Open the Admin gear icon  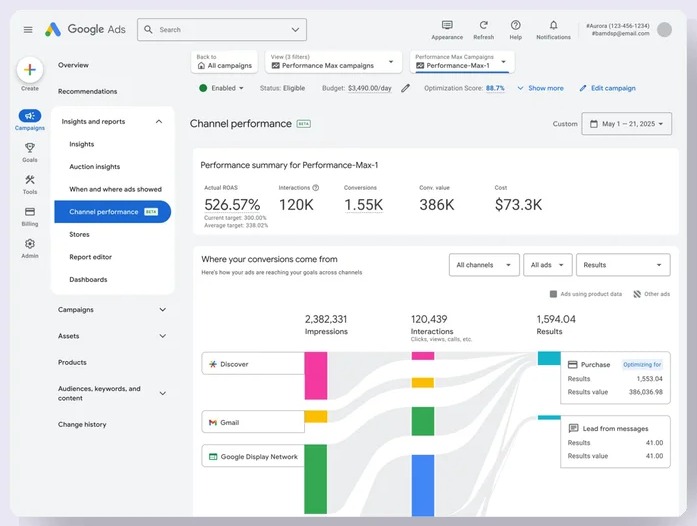(x=30, y=244)
